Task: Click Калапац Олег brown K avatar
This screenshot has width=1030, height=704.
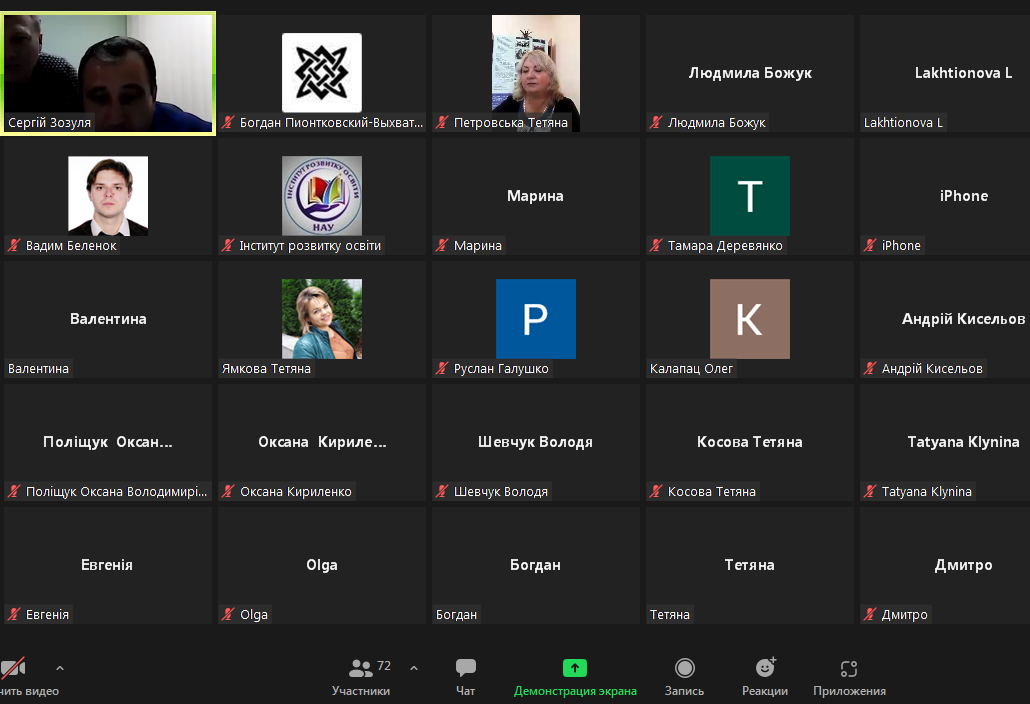Action: 749,319
